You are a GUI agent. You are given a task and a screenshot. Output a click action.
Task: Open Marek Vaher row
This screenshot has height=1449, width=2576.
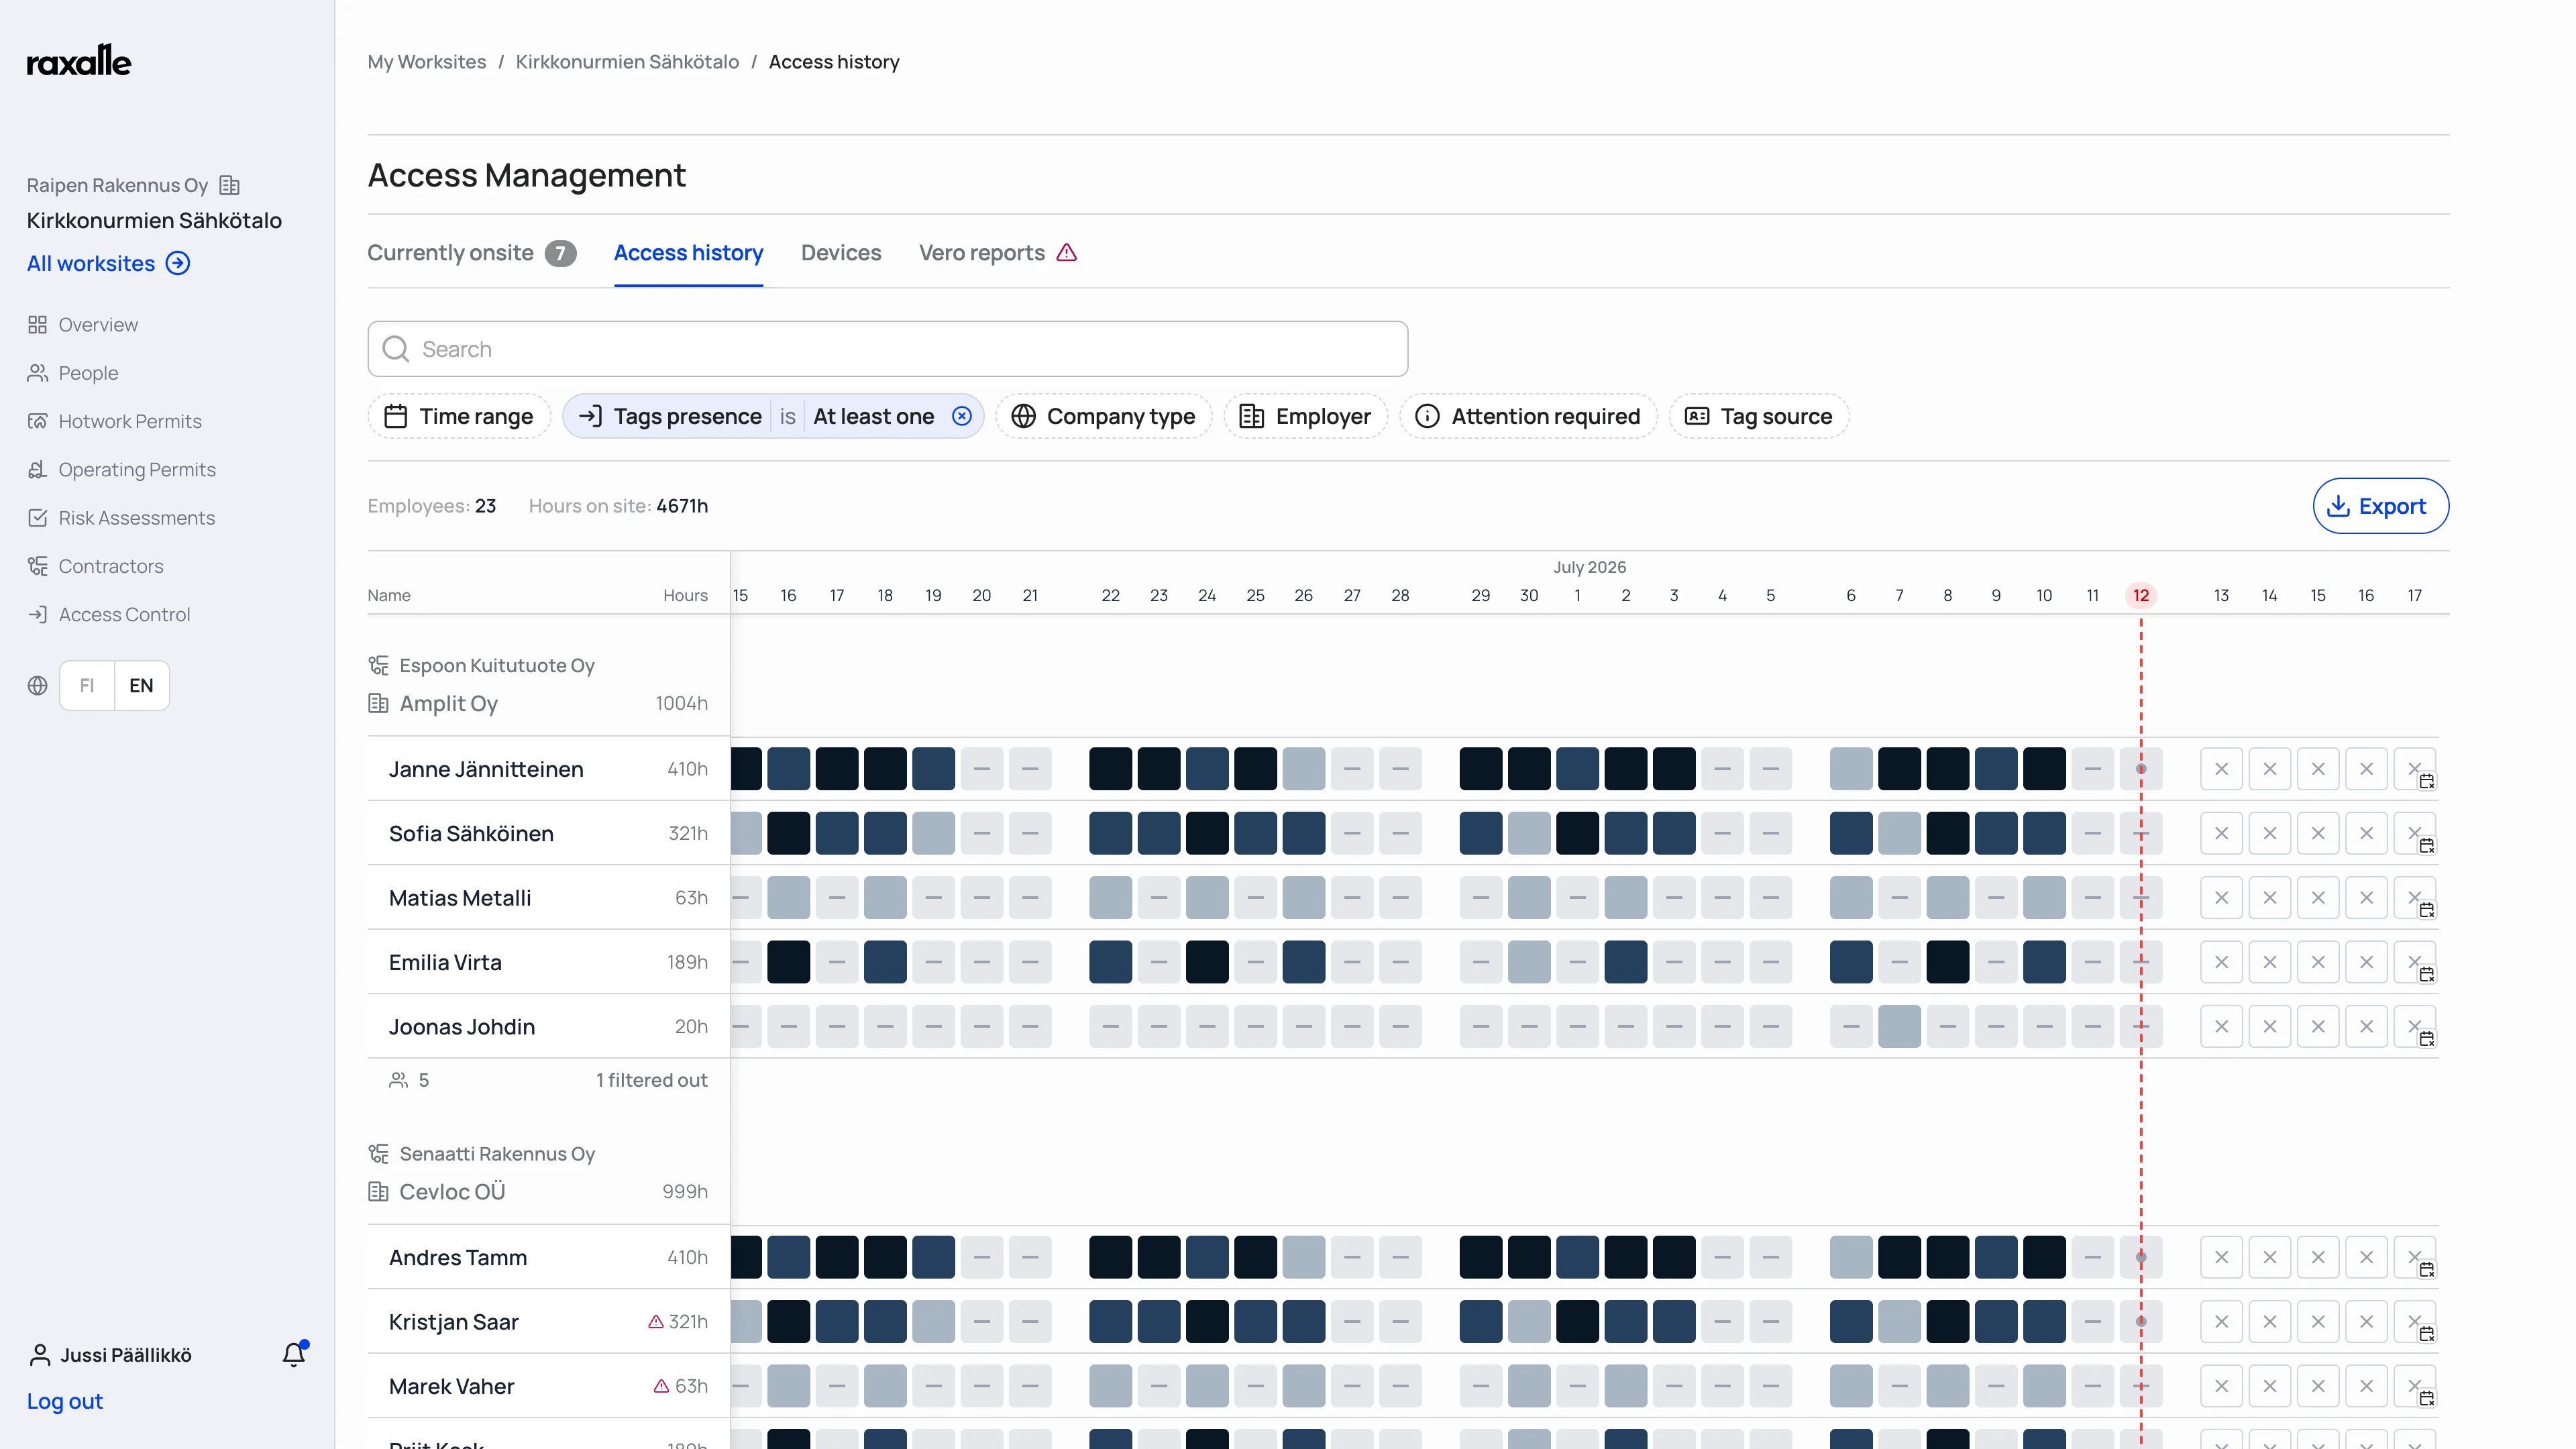coord(548,1386)
